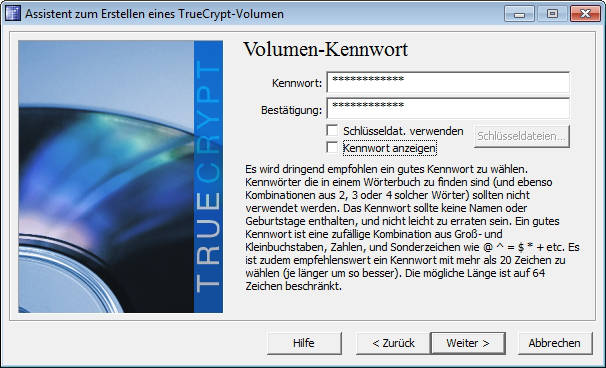The height and width of the screenshot is (368, 606).
Task: Maximize the TrueCrypt wizard window
Action: [552, 14]
